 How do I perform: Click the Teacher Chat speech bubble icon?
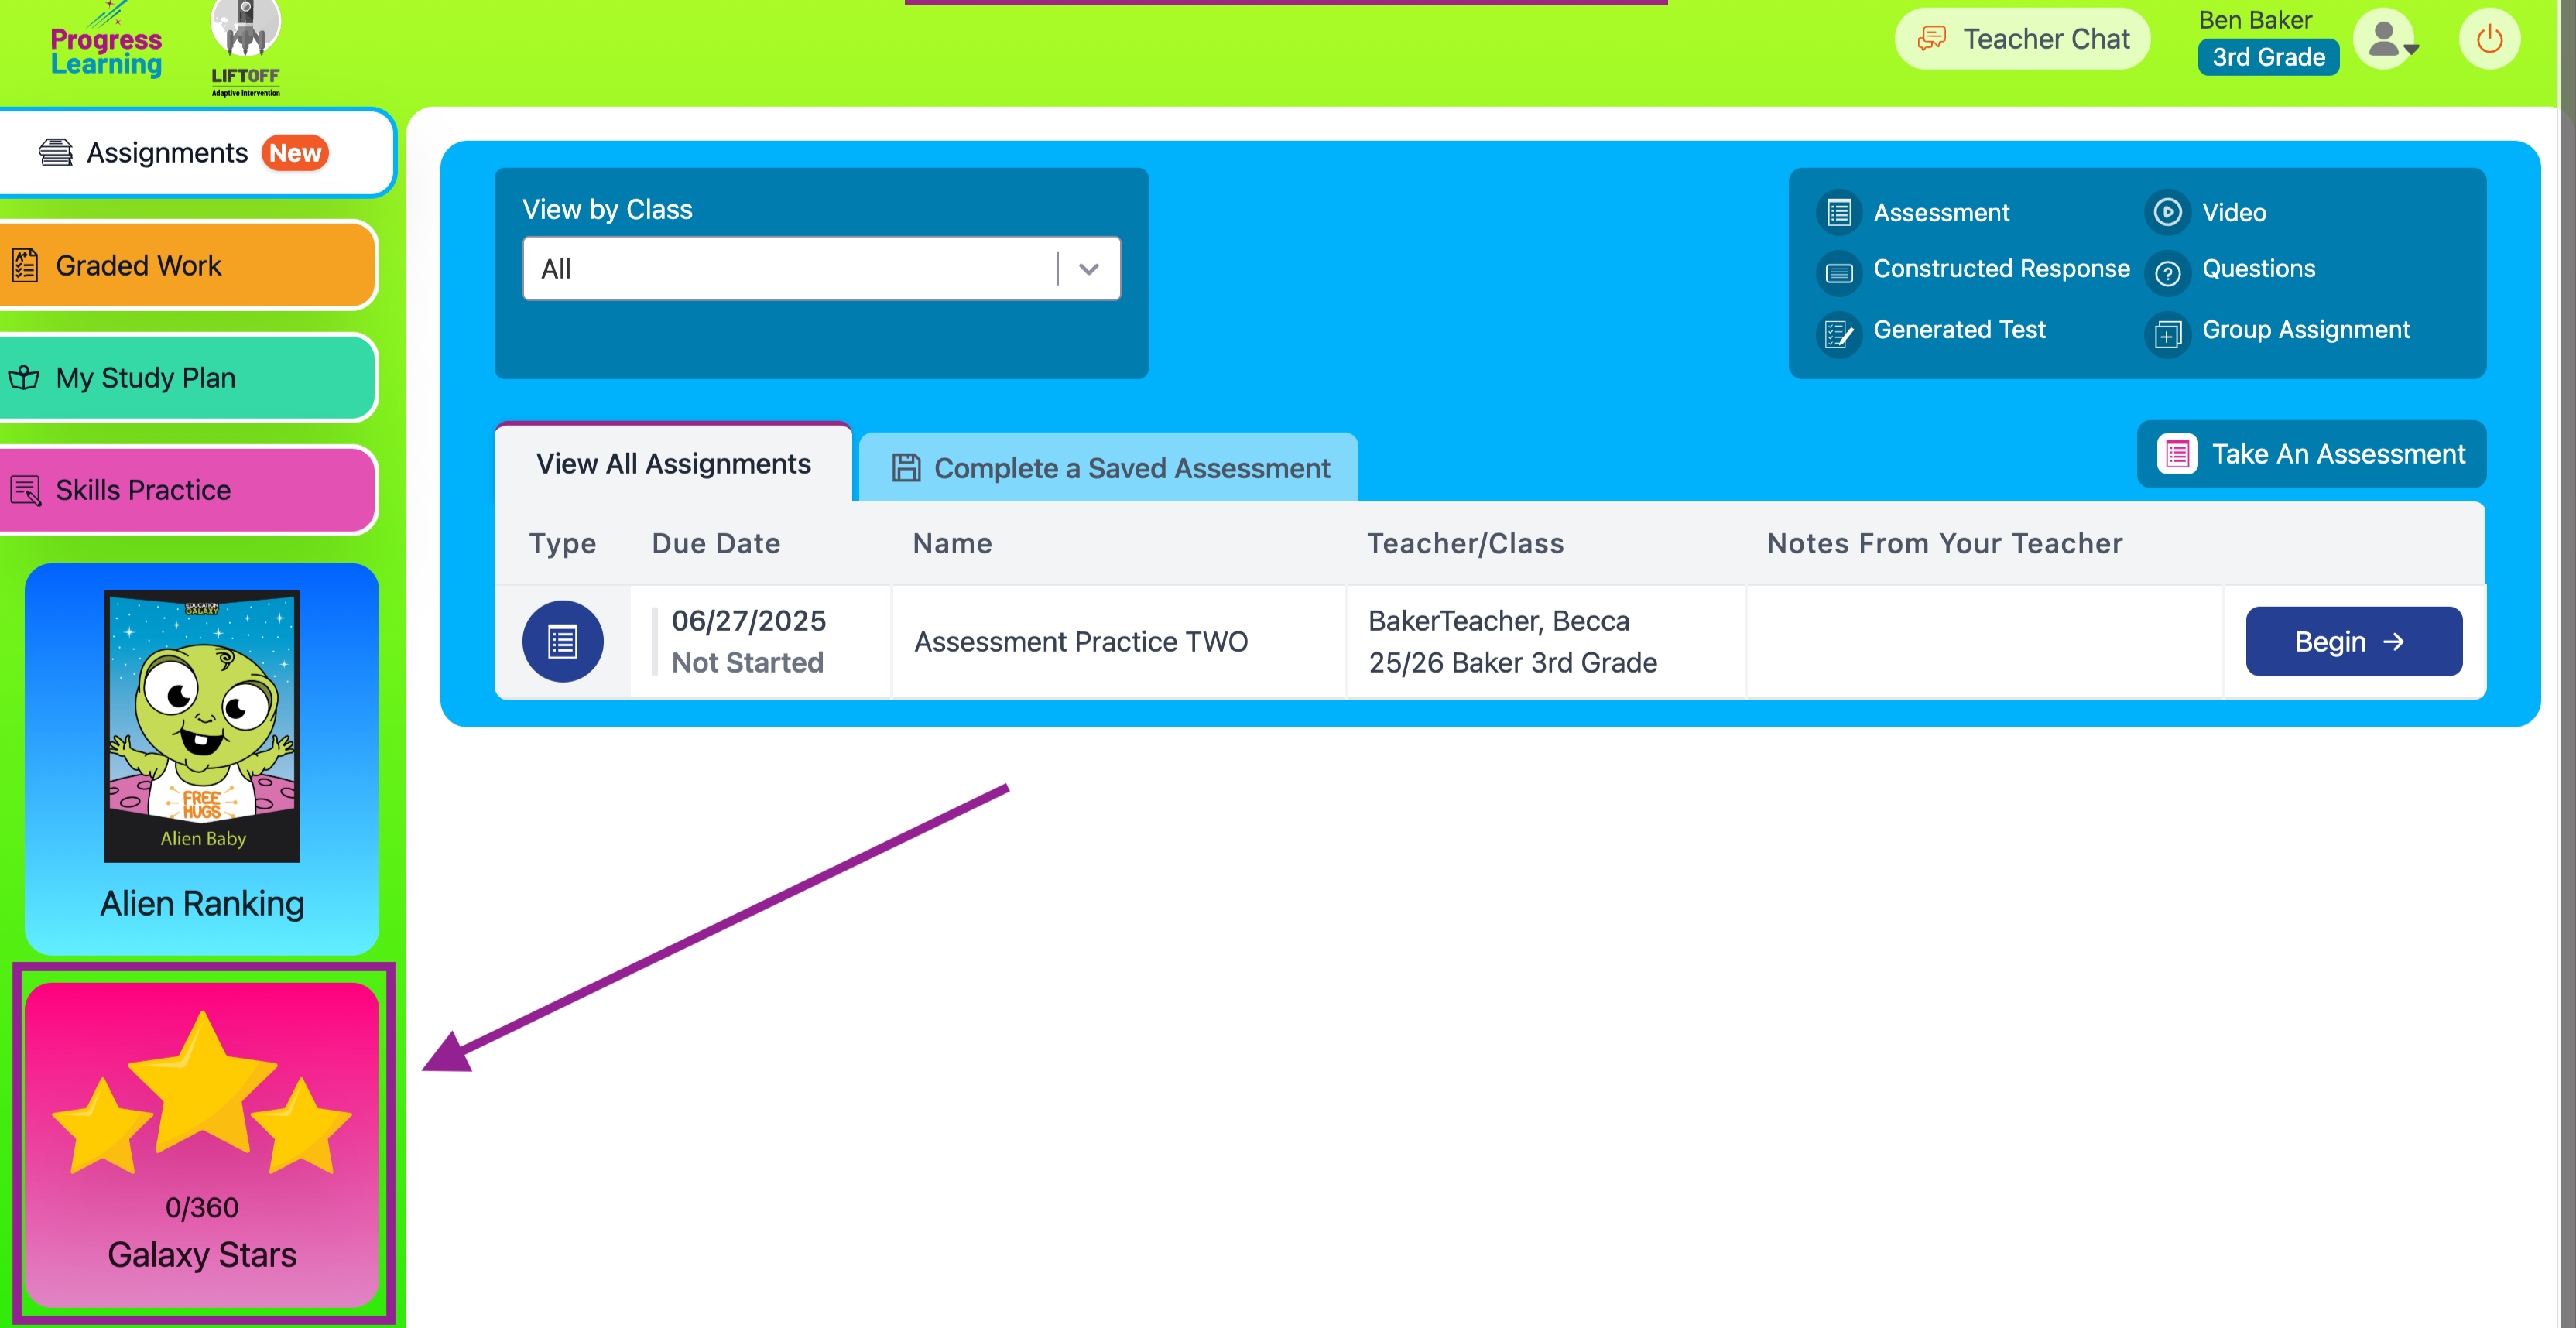[1931, 39]
